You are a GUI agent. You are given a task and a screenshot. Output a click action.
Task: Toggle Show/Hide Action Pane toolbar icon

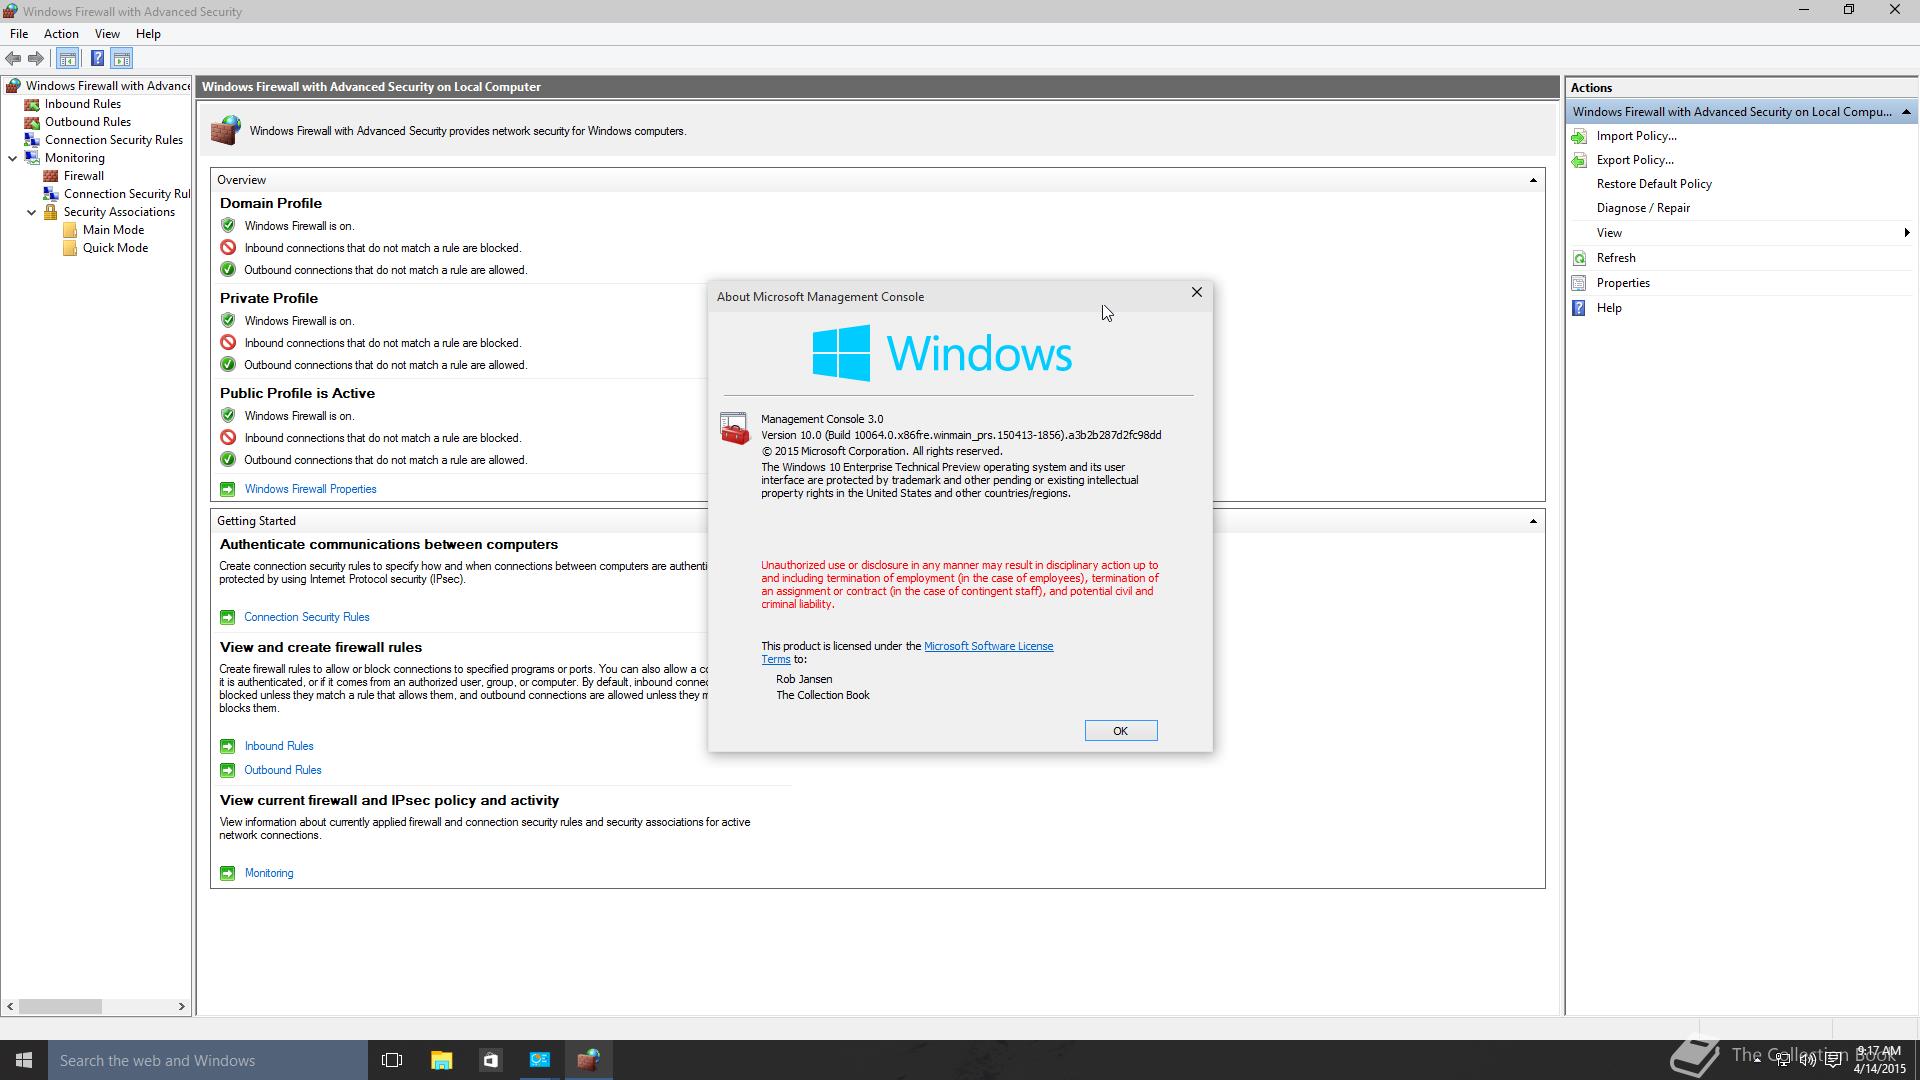121,59
